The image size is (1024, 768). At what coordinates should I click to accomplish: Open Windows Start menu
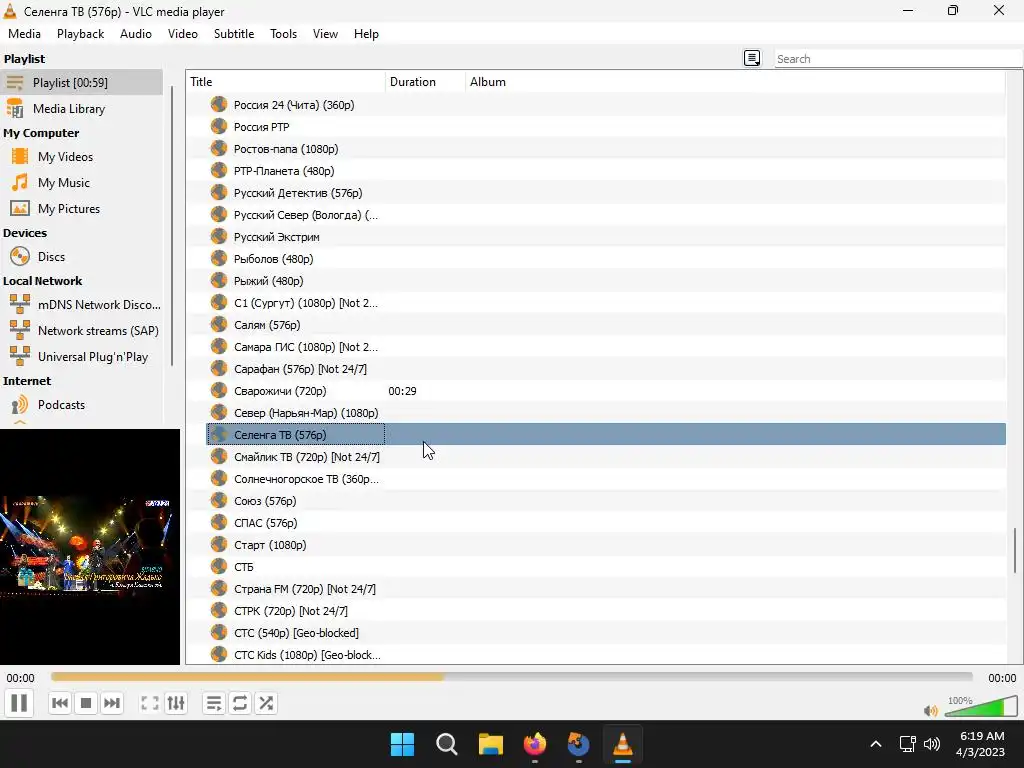(402, 744)
